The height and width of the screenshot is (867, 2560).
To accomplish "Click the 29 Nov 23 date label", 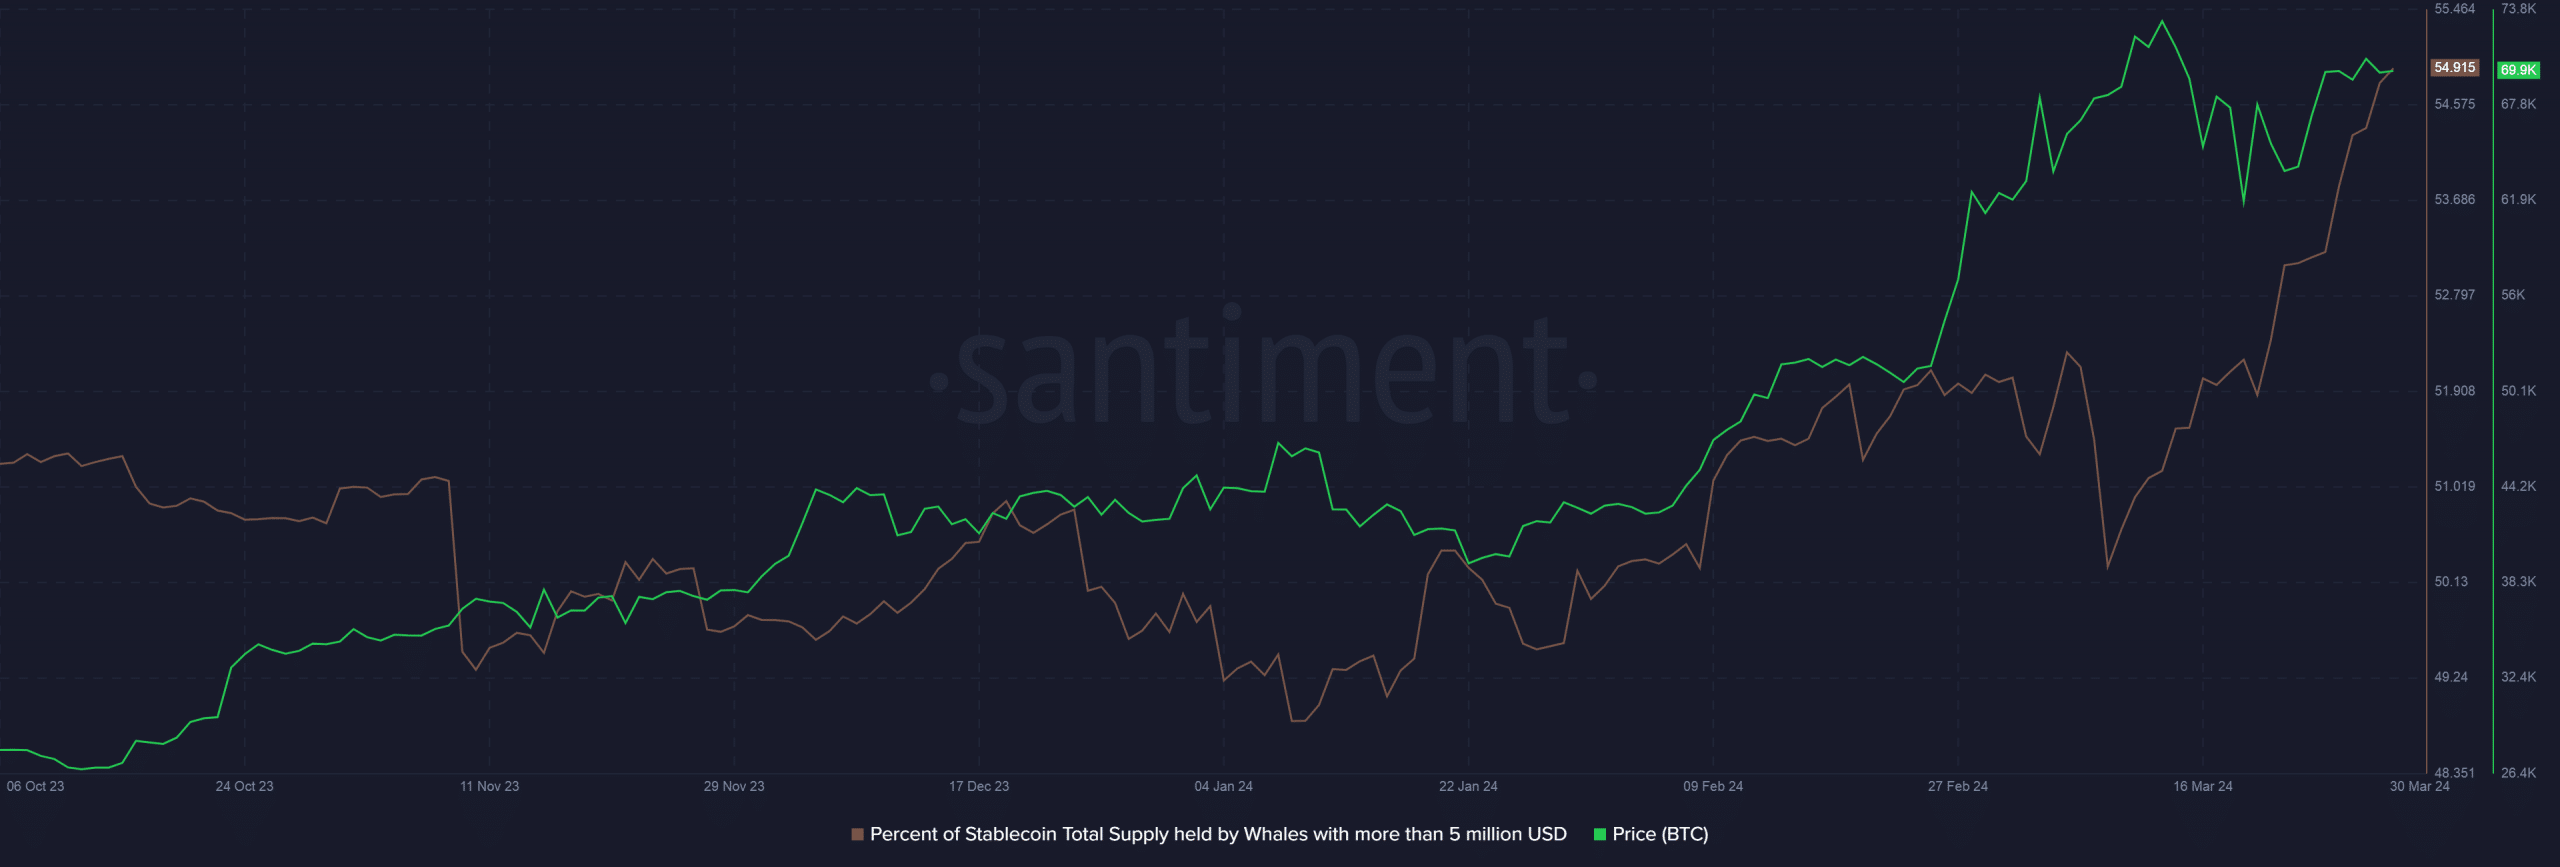I will [x=734, y=786].
